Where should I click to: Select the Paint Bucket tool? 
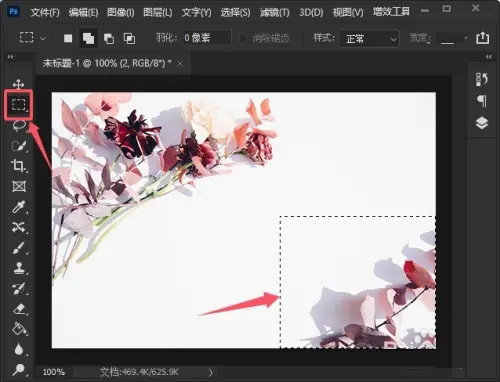[20, 329]
